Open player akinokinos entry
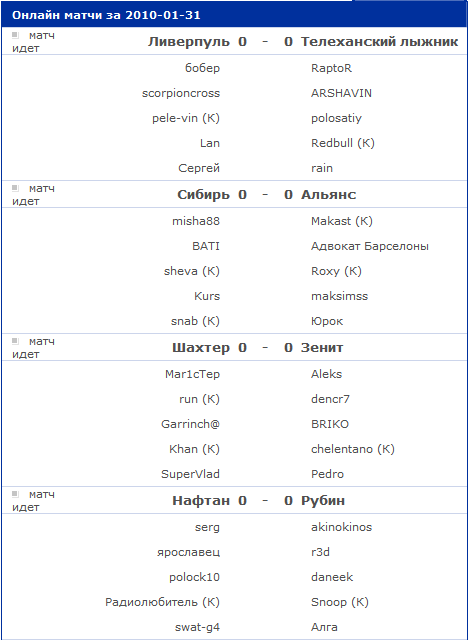 341,527
